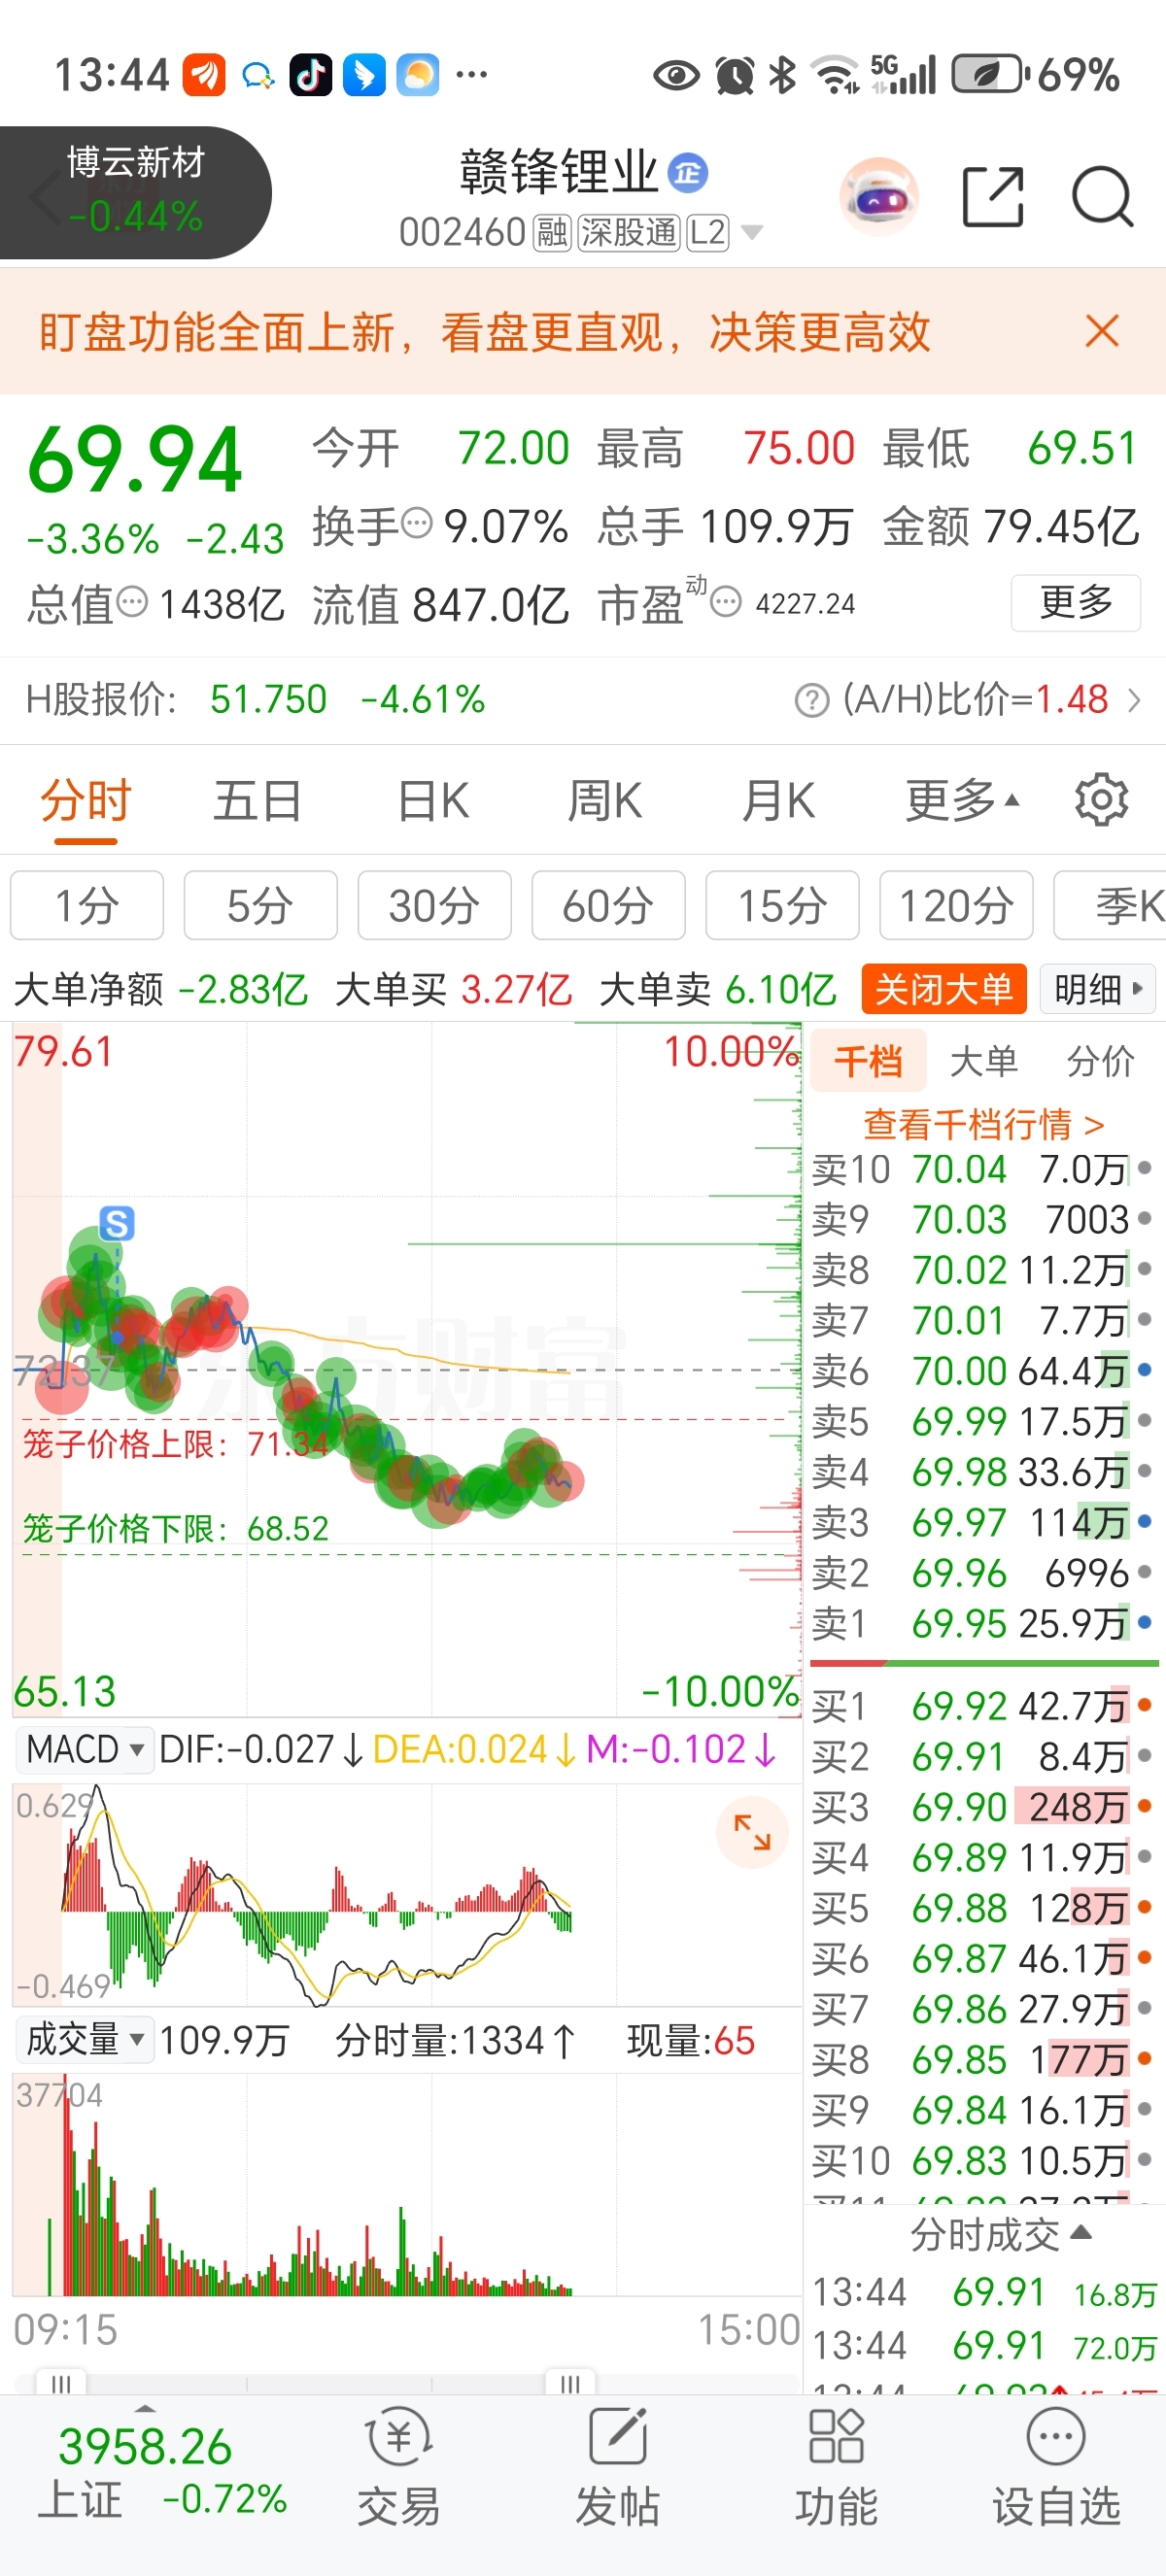This screenshot has width=1166, height=2576.
Task: Expand the 明细 details arrow
Action: [1098, 989]
